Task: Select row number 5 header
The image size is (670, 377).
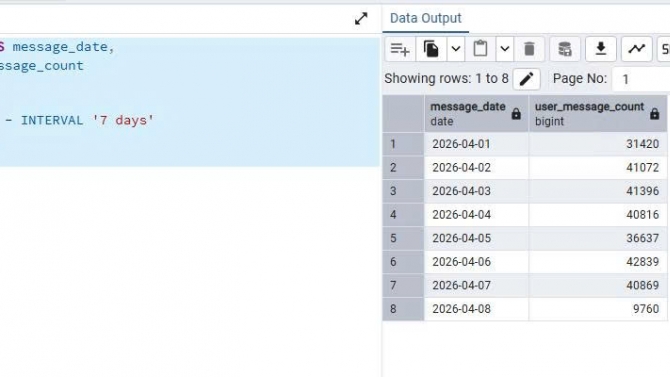Action: click(x=403, y=238)
